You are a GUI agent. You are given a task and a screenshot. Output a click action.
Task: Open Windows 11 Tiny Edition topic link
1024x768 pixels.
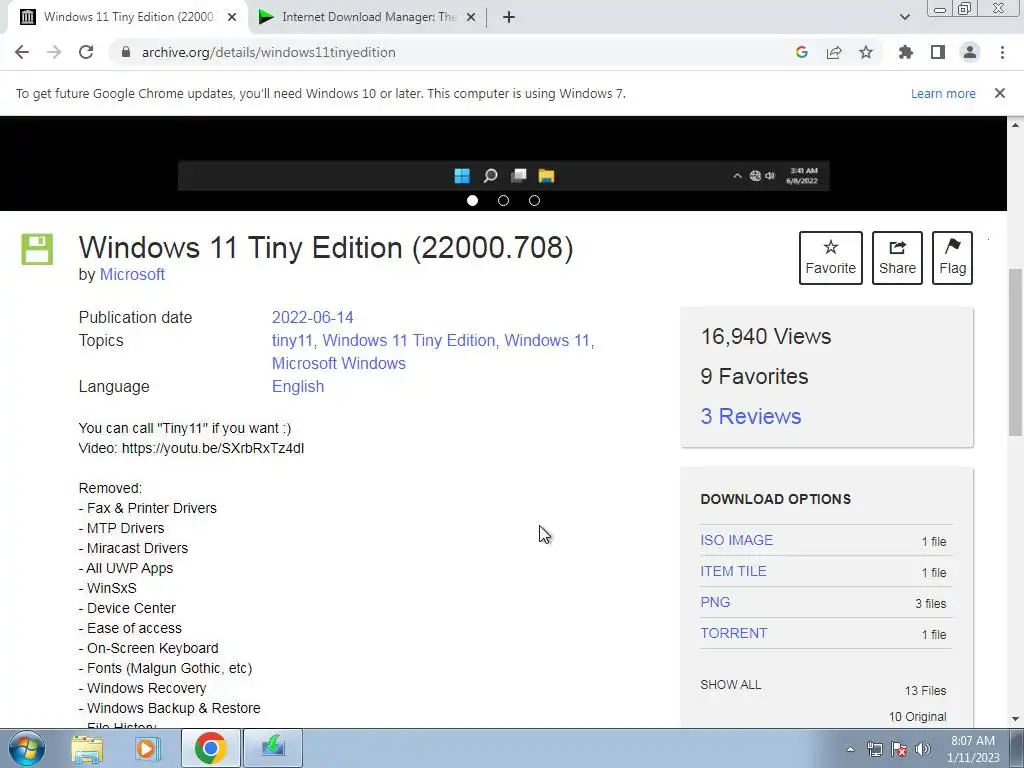[409, 340]
